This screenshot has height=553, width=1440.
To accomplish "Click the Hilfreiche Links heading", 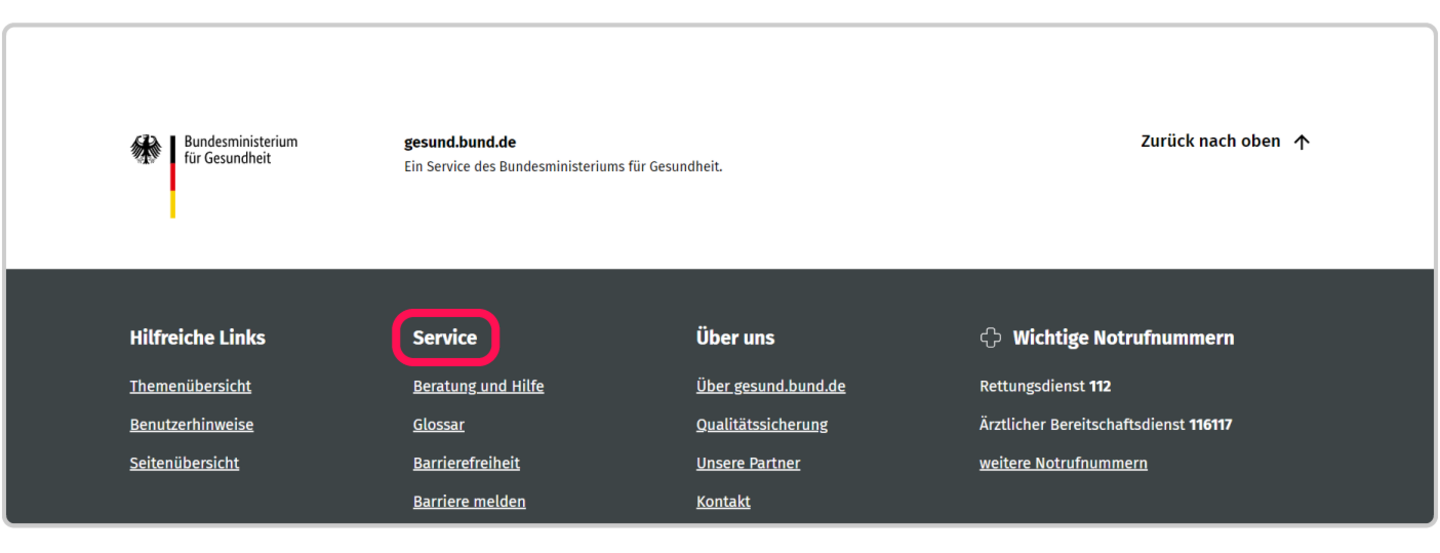I will 197,338.
